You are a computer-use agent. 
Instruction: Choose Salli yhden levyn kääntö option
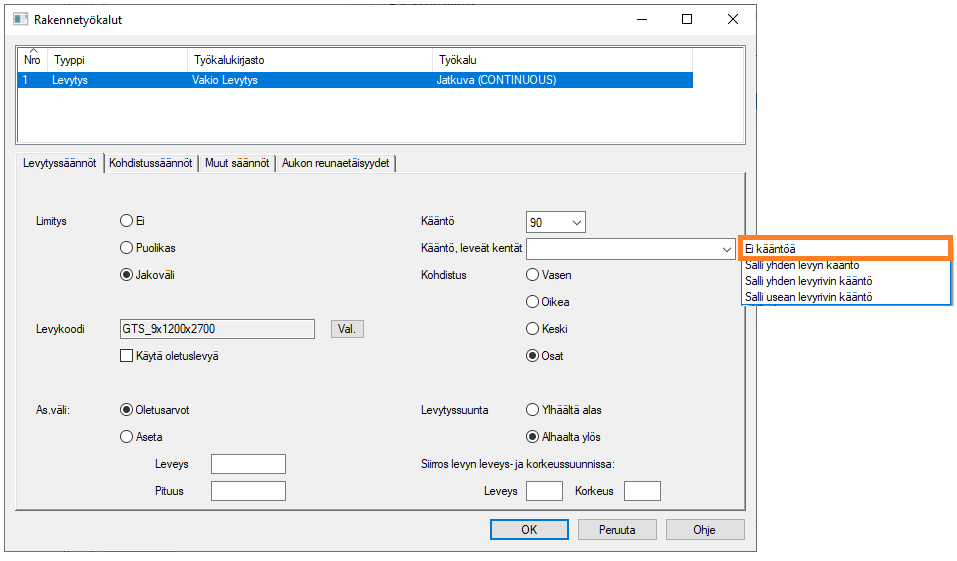846,266
